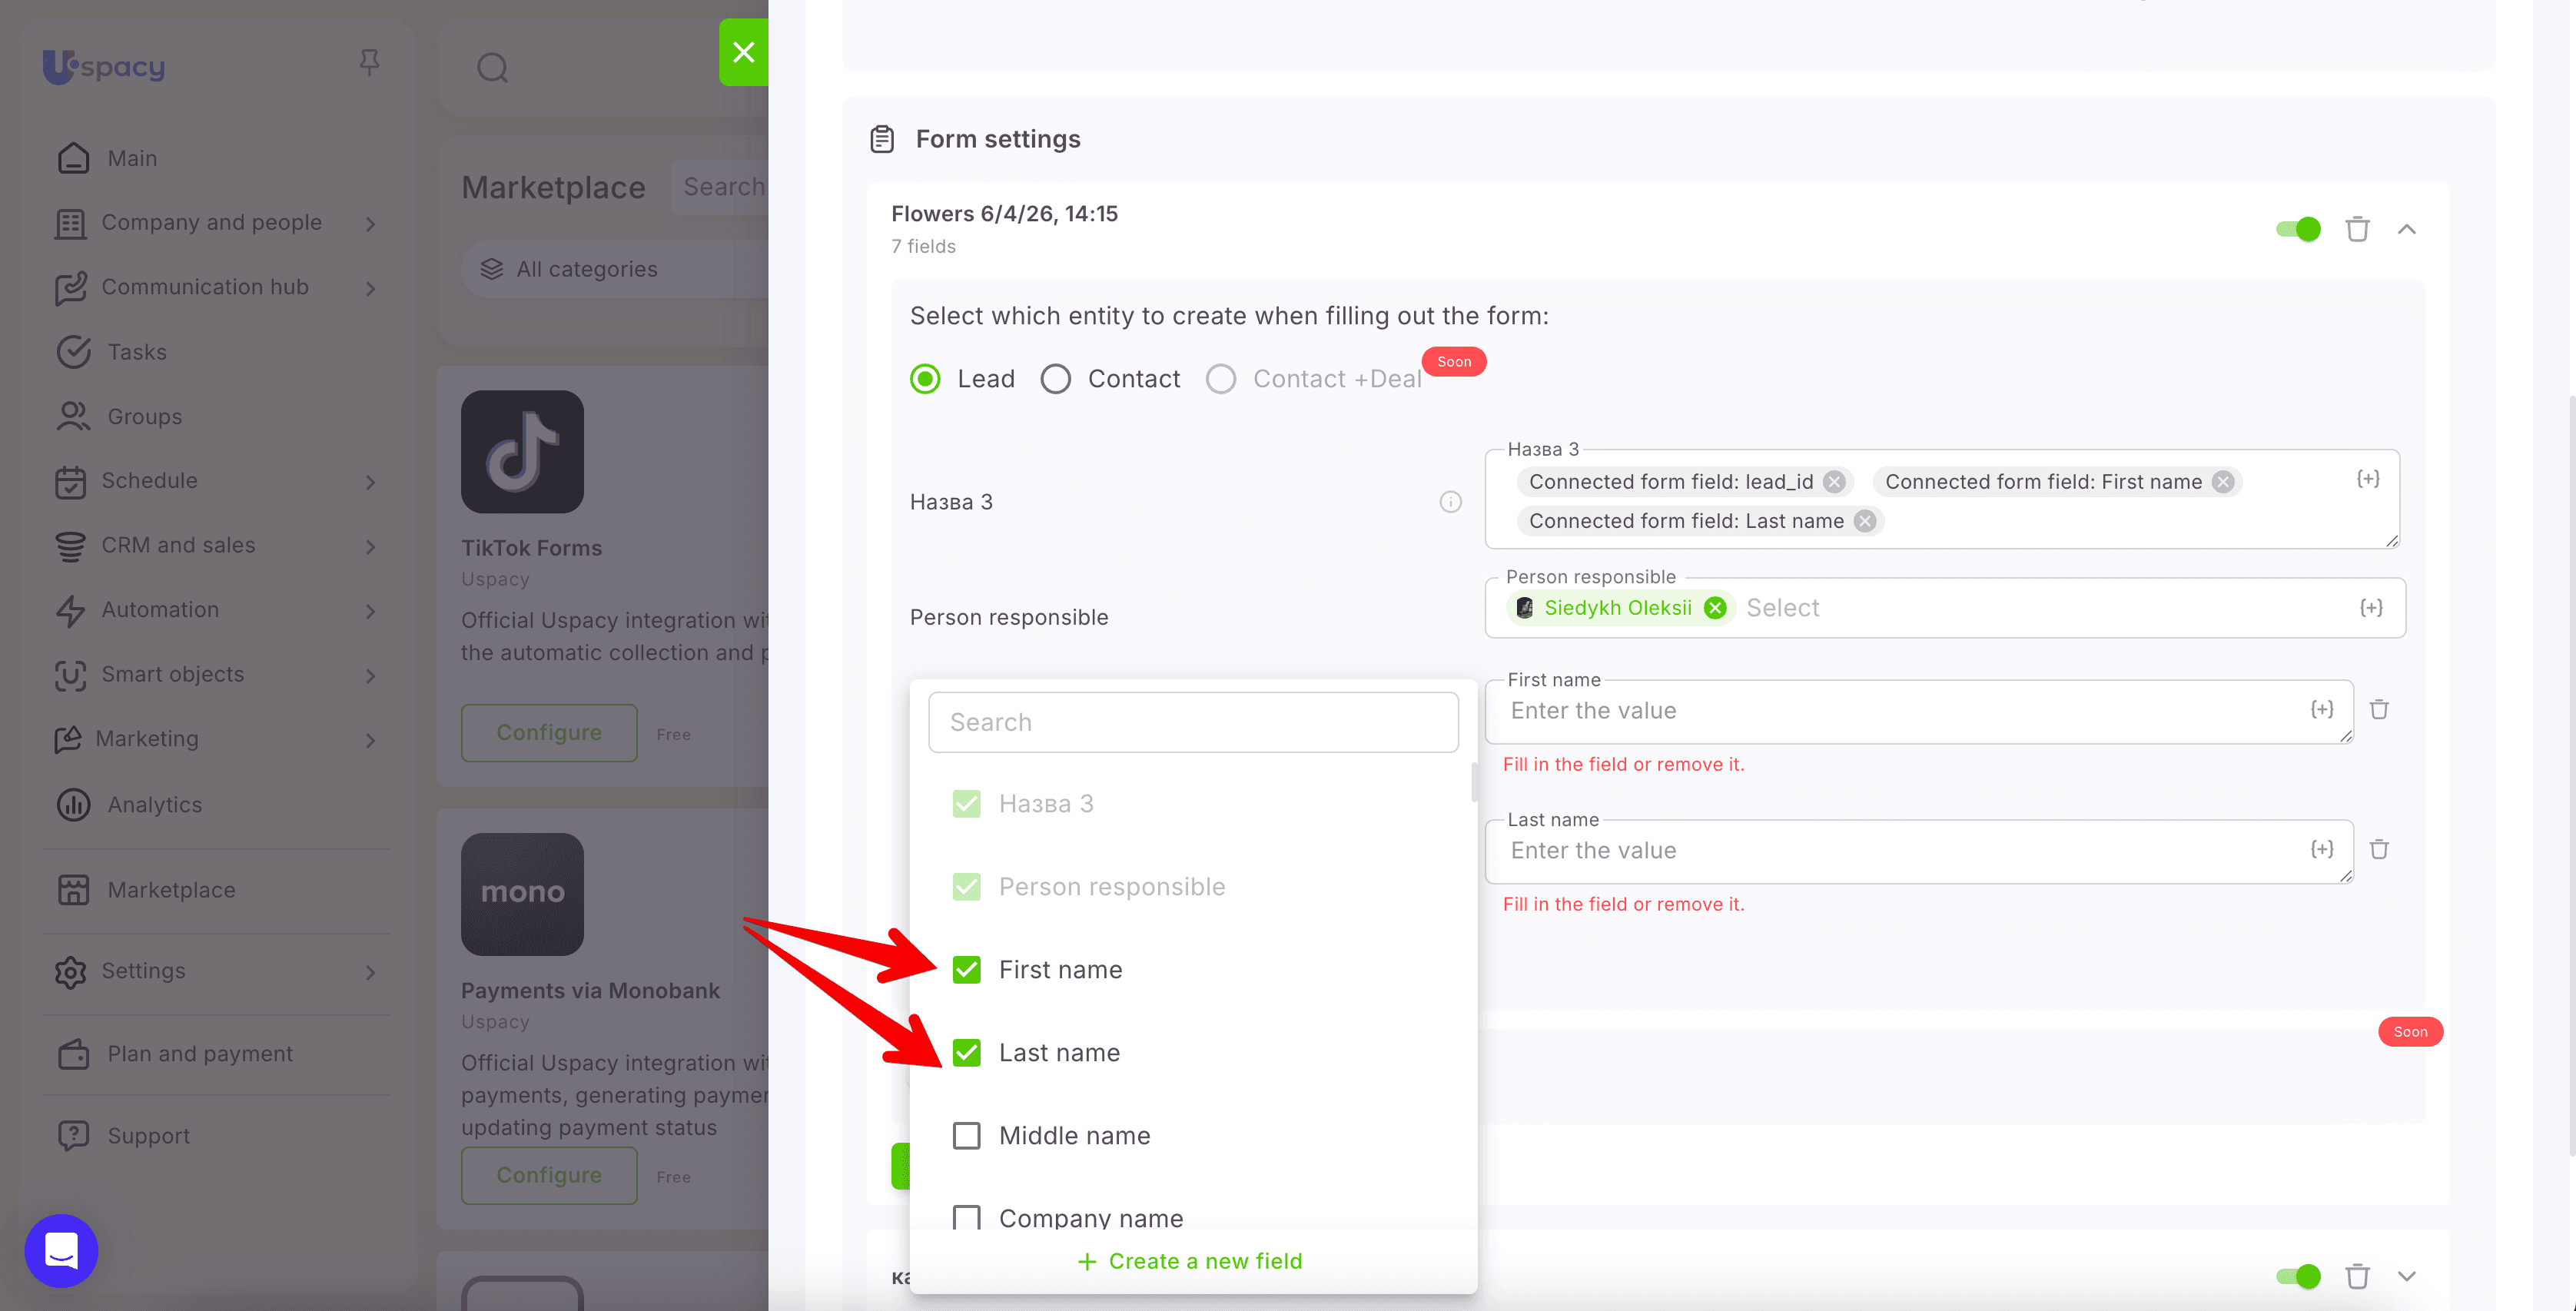2576x1311 pixels.
Task: Click the Marketplace storefront icon in sidebar
Action: click(x=73, y=890)
